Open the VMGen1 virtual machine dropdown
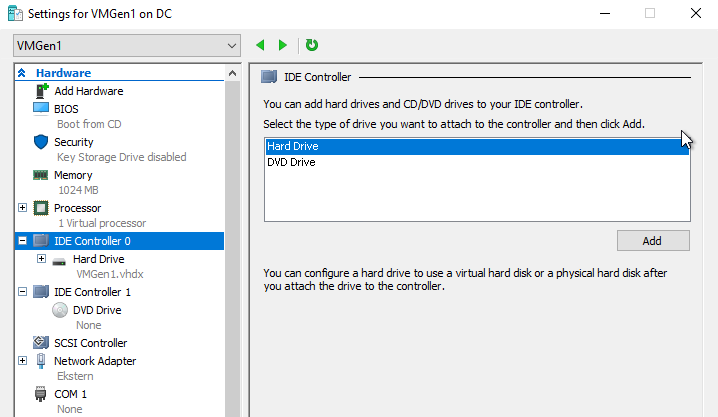This screenshot has width=718, height=417. 232,46
